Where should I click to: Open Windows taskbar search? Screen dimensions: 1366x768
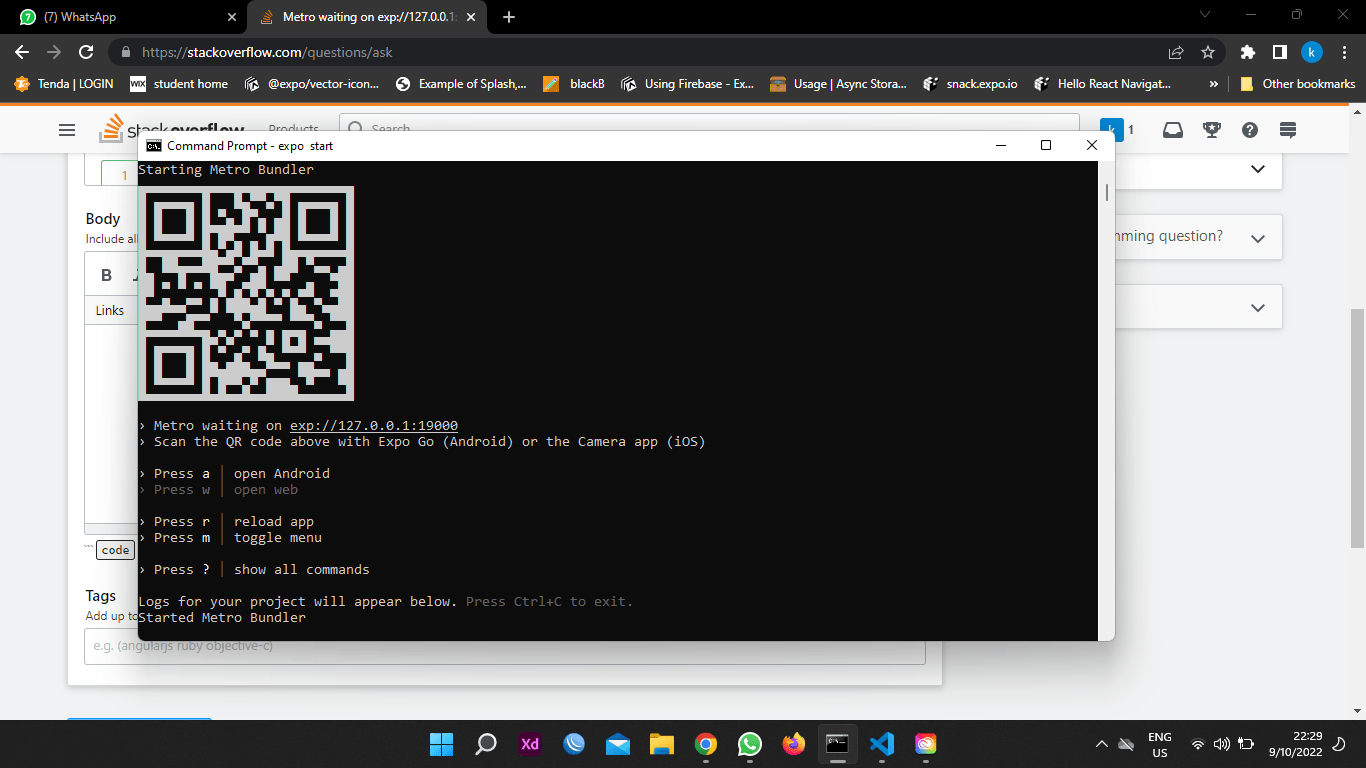click(x=486, y=744)
